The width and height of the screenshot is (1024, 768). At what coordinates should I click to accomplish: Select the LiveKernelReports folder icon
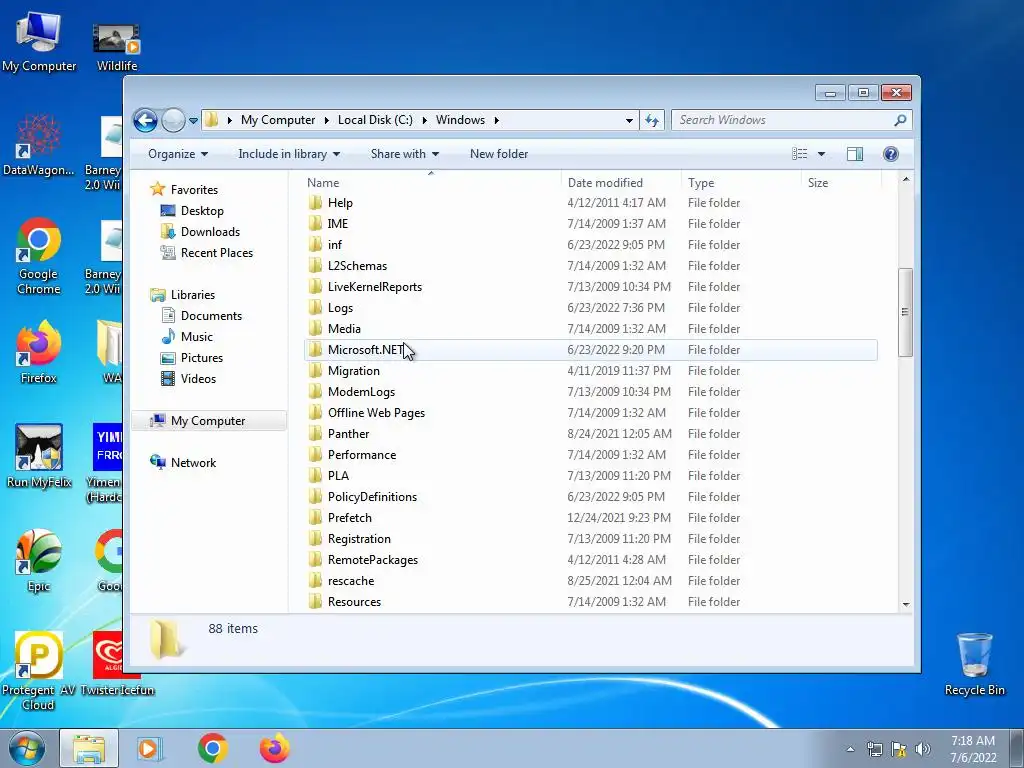tap(315, 287)
